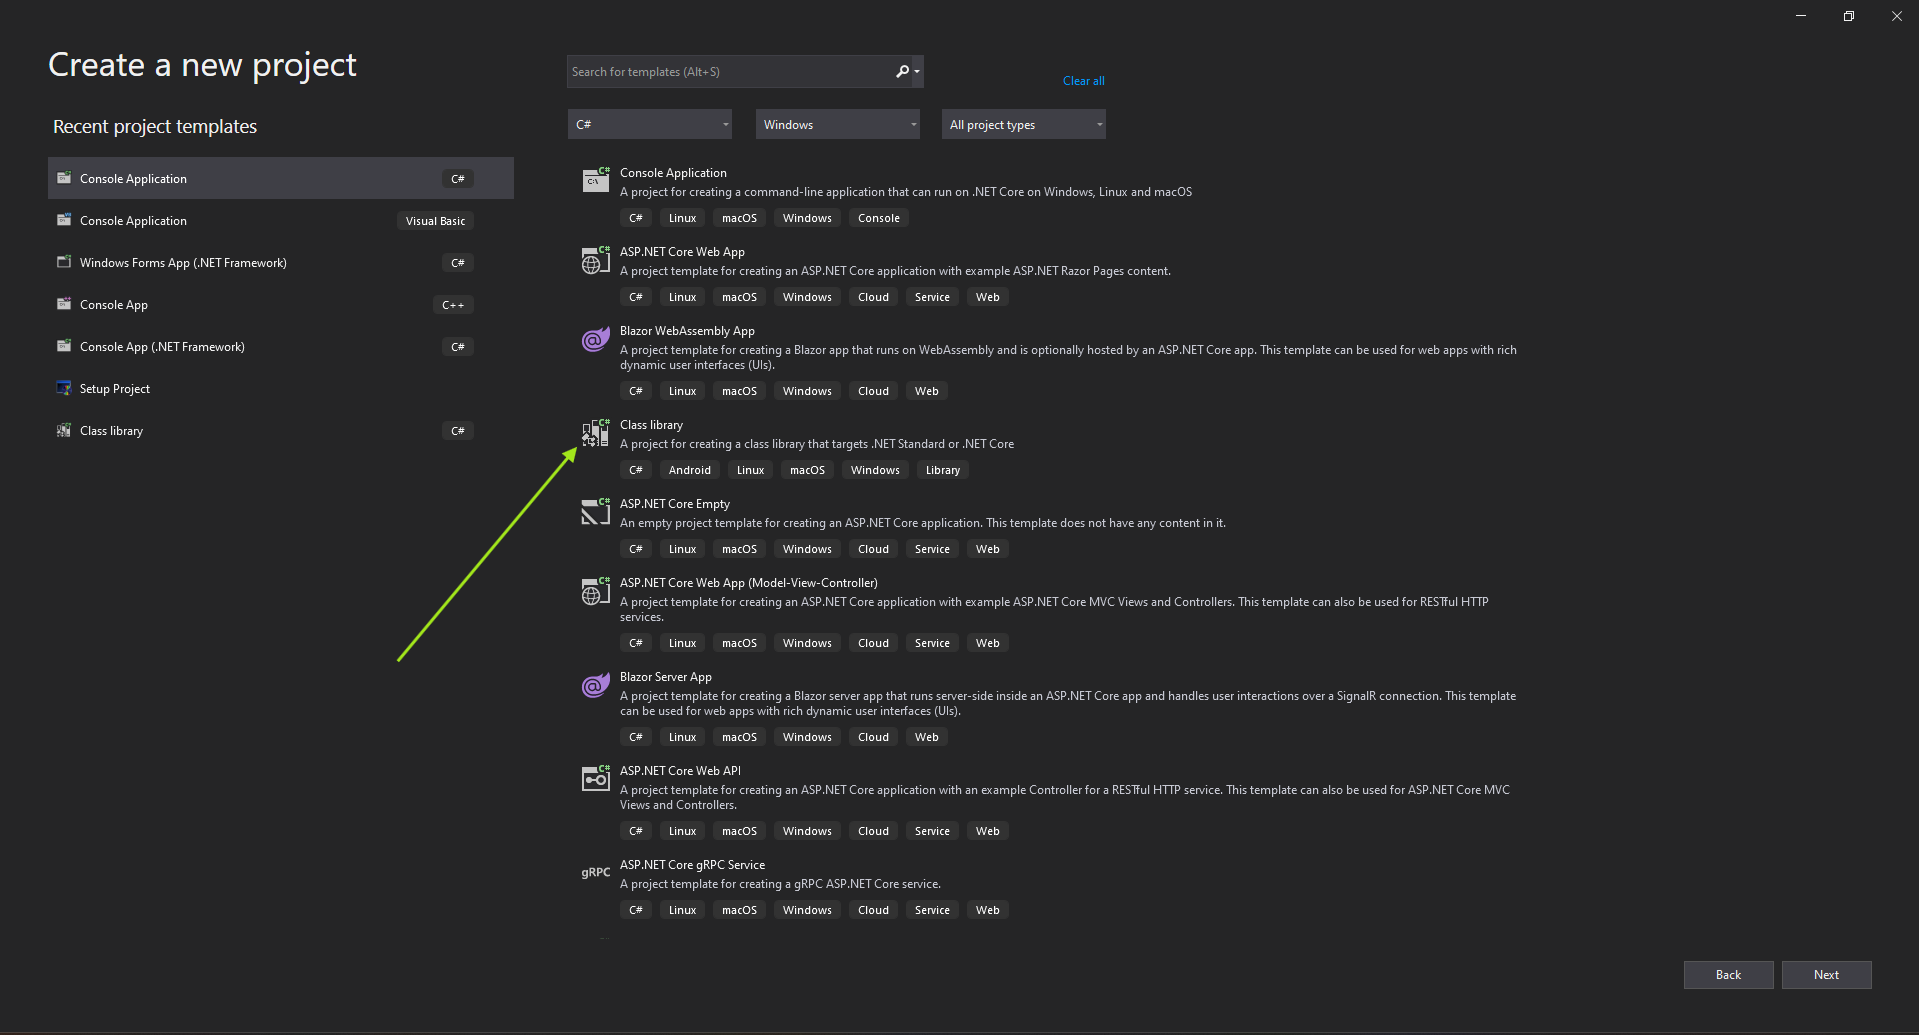The height and width of the screenshot is (1035, 1919).
Task: Select the Blazor WebAssembly App title
Action: (x=687, y=331)
